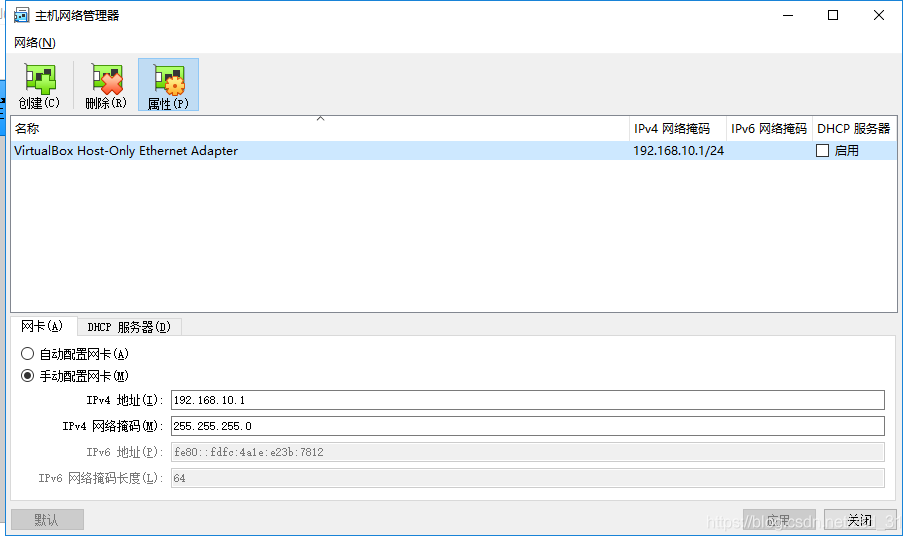Close the window with the X button
Screen dimensions: 911x541
878,15
